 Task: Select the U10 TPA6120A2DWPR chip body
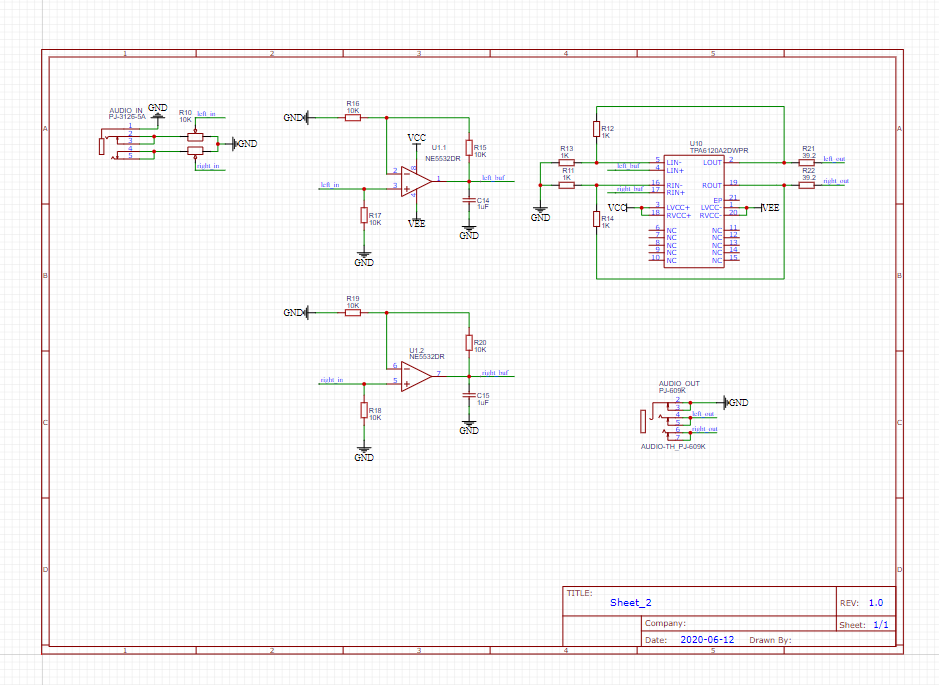(x=694, y=211)
